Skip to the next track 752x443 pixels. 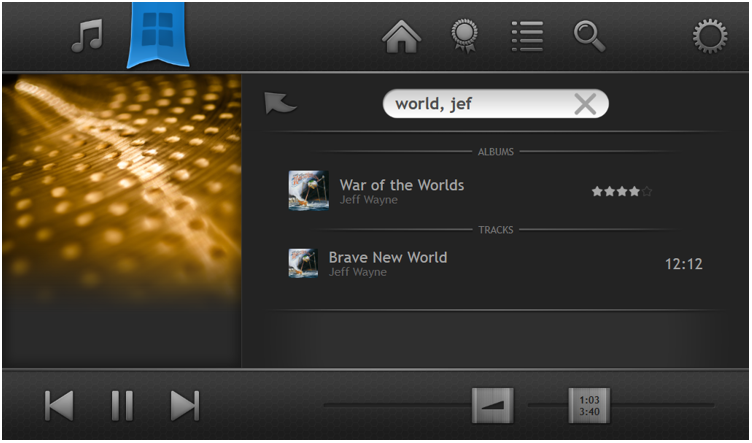click(x=185, y=405)
